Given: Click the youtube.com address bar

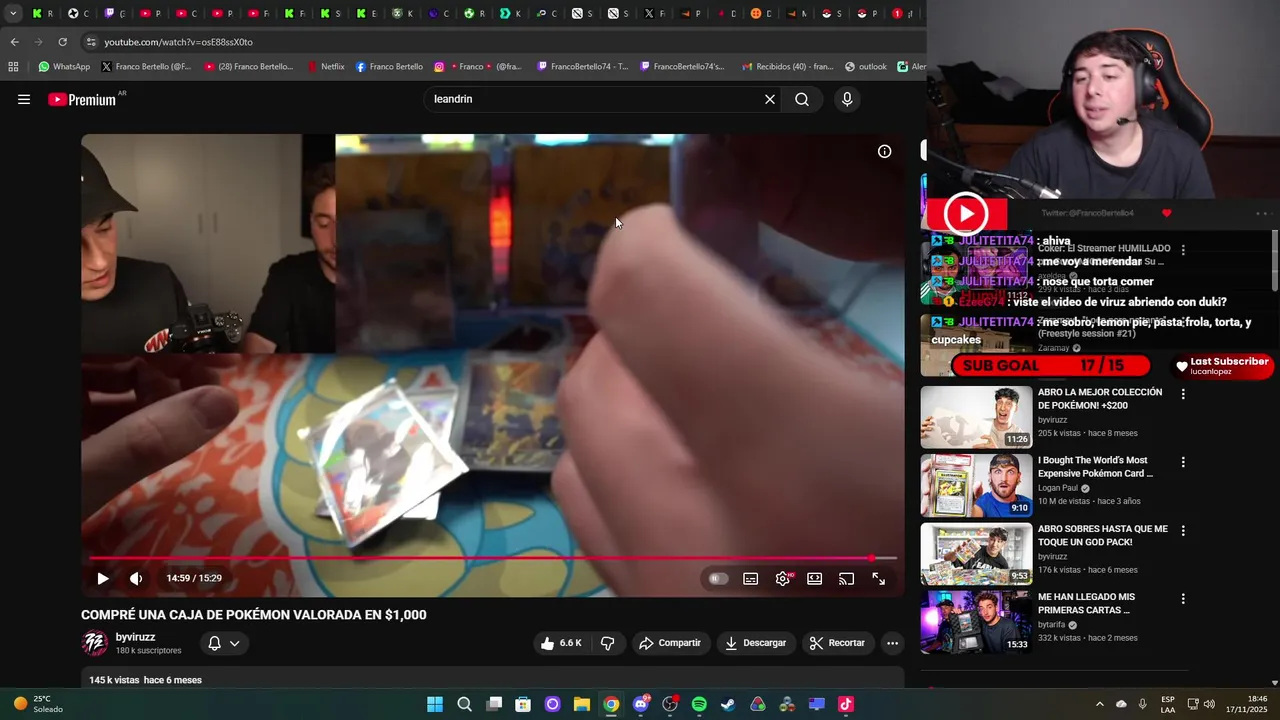Looking at the screenshot, I should click(x=500, y=42).
